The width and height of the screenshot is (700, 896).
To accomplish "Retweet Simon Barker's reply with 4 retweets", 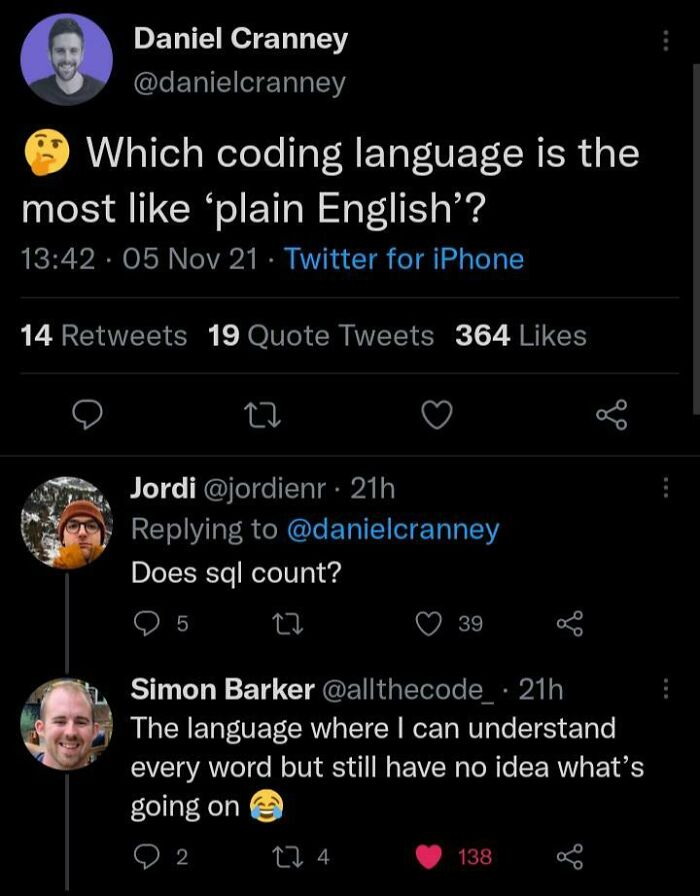I will pyautogui.click(x=288, y=857).
